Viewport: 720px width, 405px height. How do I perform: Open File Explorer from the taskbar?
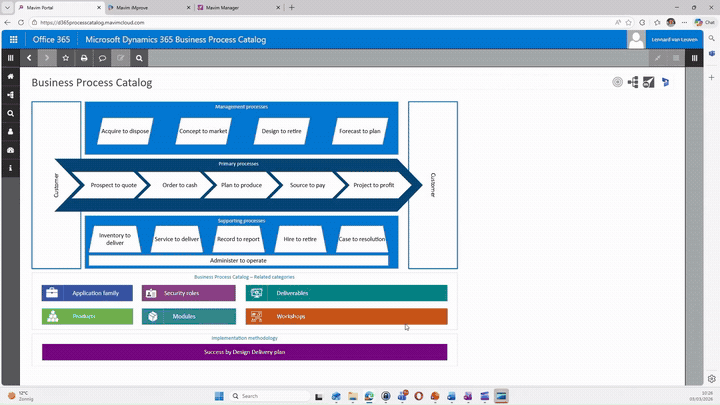click(353, 396)
